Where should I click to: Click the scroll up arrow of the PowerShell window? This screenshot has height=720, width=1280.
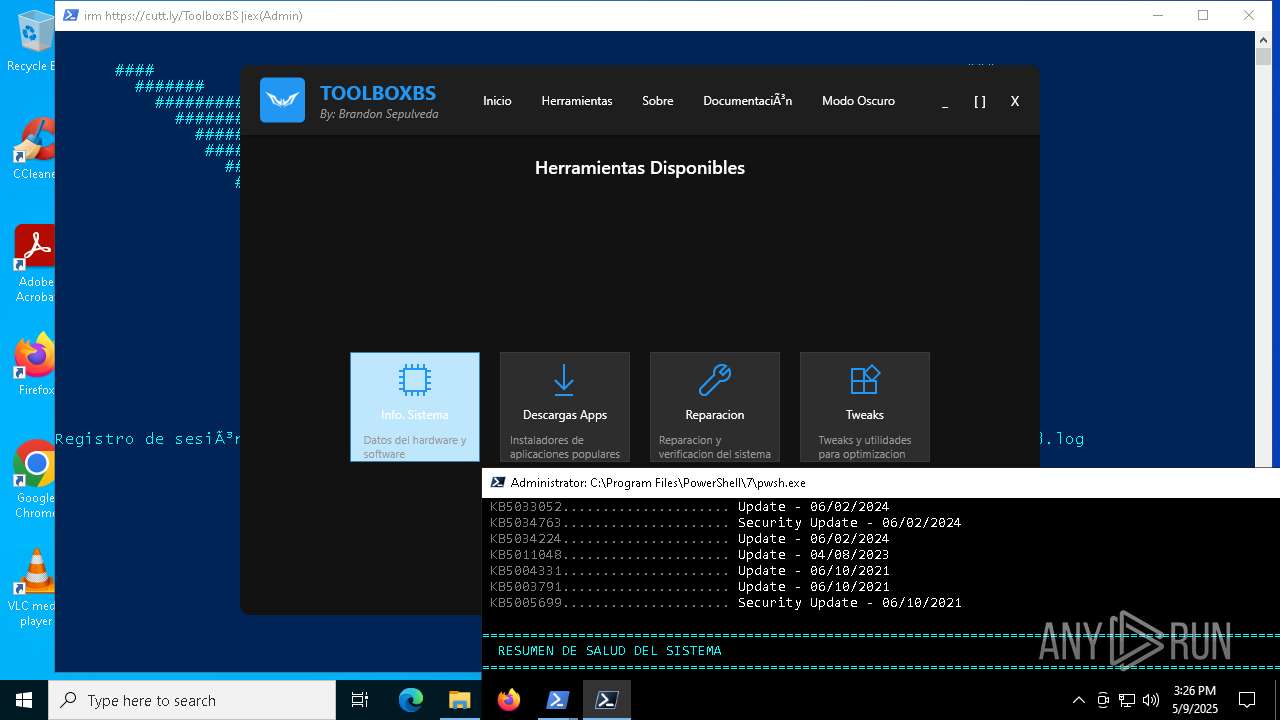1263,40
